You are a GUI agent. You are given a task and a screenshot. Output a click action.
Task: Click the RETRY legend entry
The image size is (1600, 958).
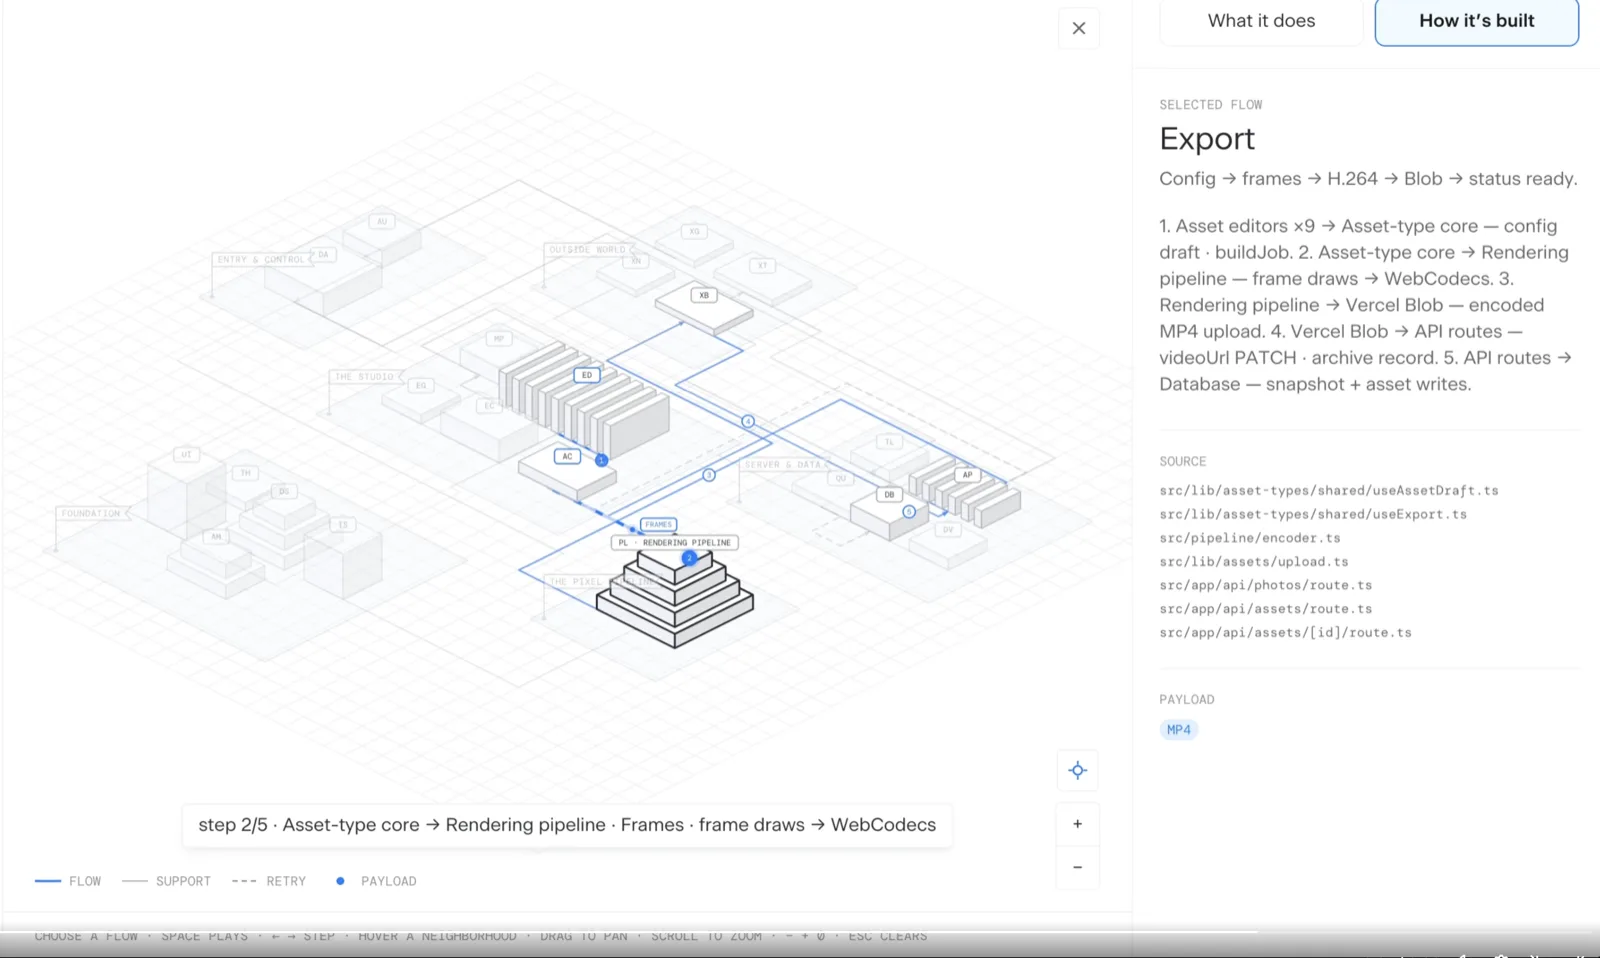point(269,881)
